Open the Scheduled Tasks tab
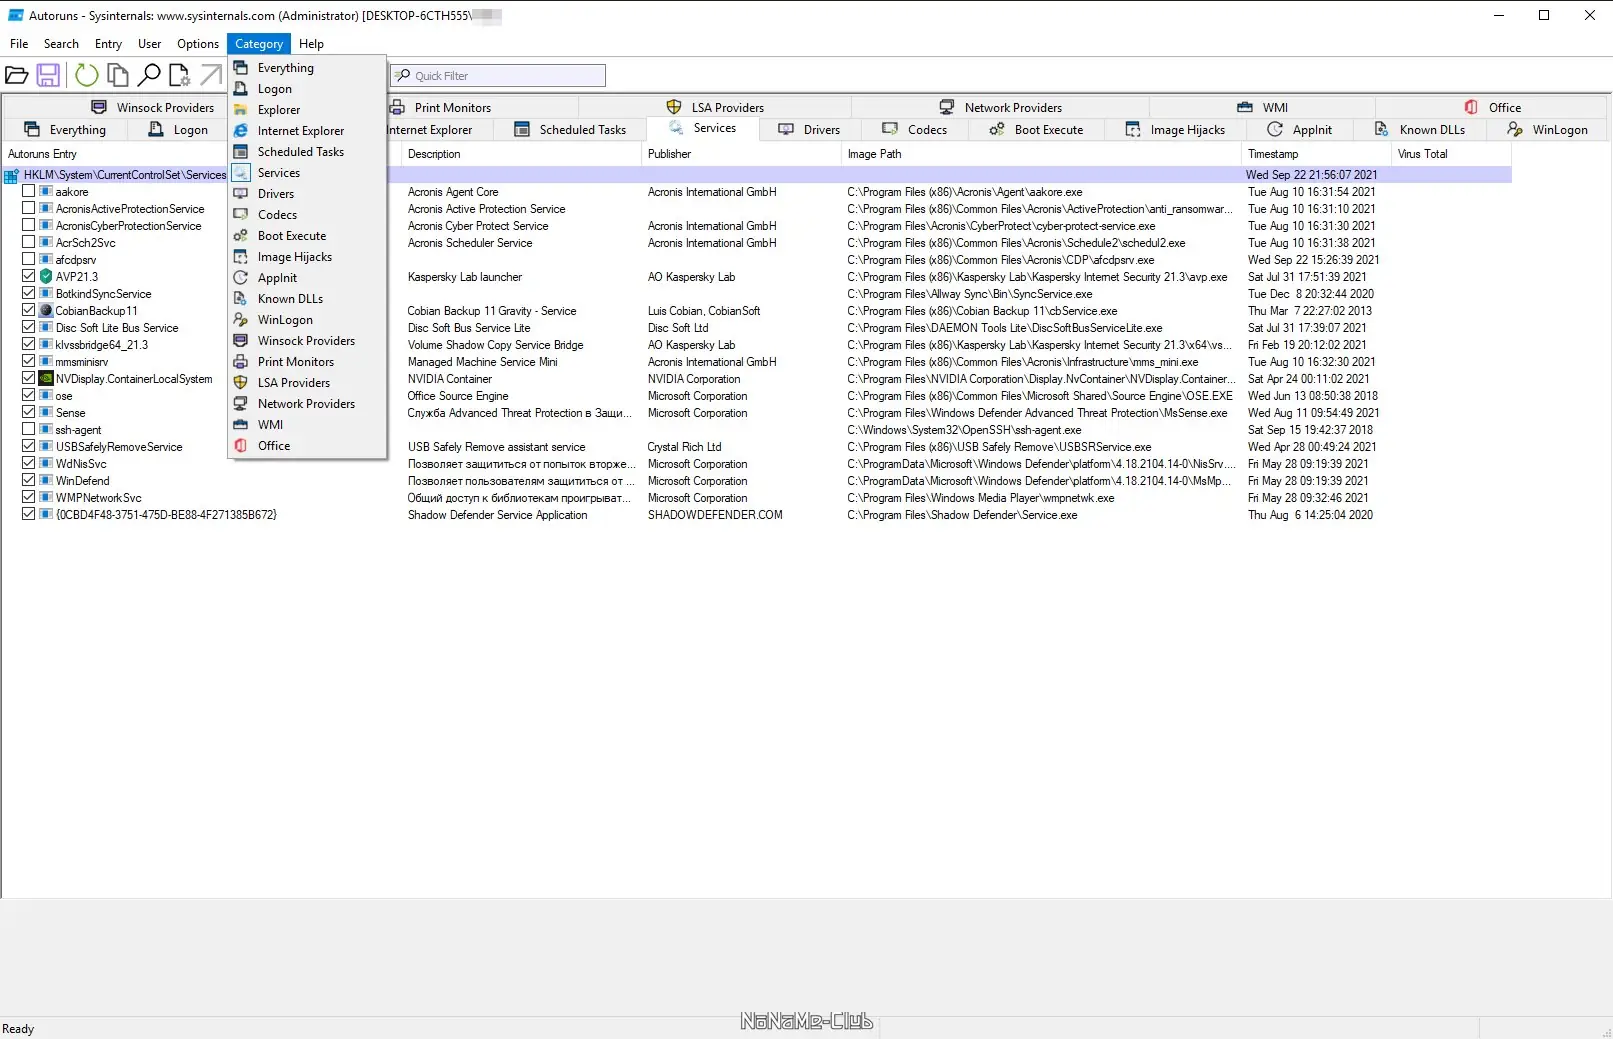The image size is (1613, 1039). pyautogui.click(x=570, y=129)
